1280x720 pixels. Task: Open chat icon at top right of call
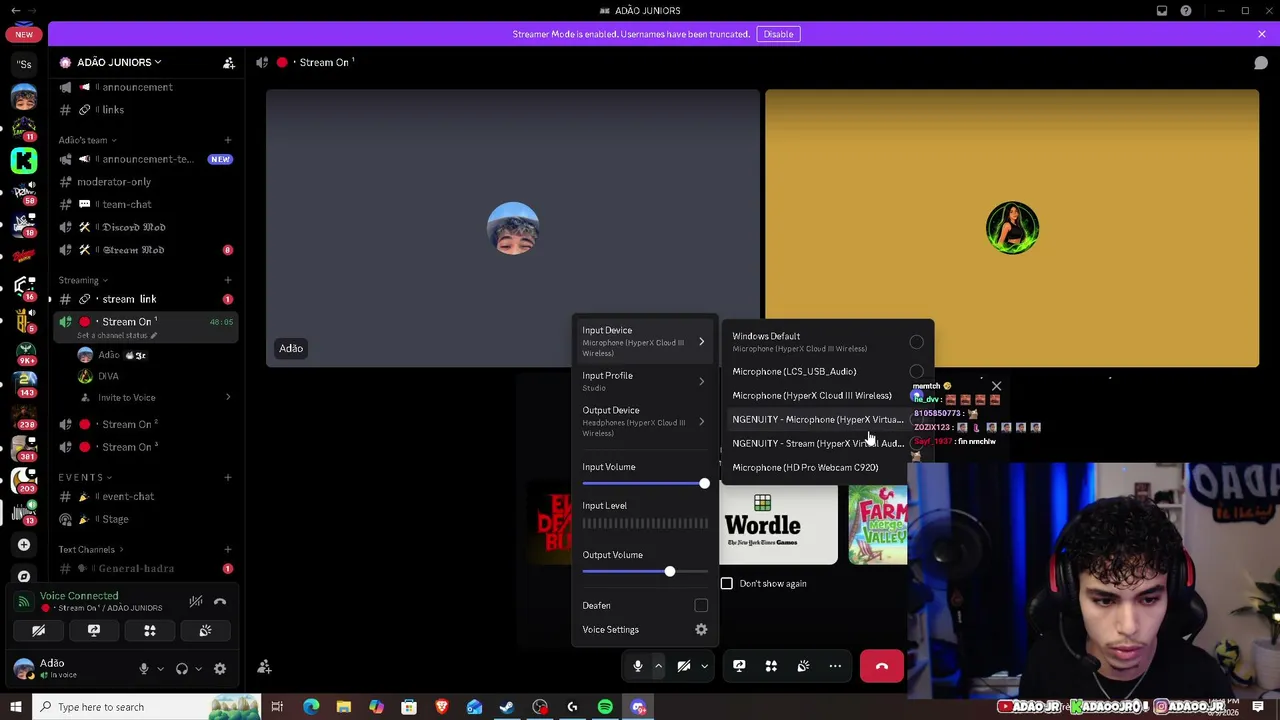pyautogui.click(x=1261, y=63)
